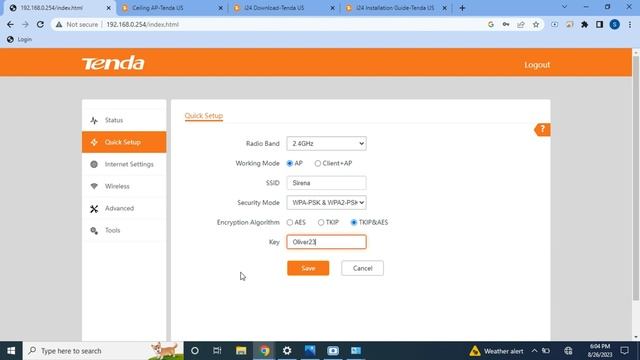This screenshot has height=360, width=640.
Task: Open File Explorer from taskbar
Action: pyautogui.click(x=241, y=351)
